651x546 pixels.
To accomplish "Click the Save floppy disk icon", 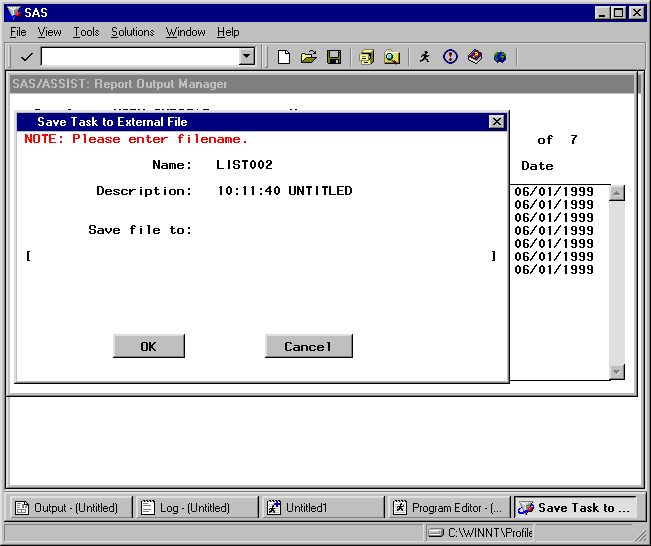I will (334, 57).
